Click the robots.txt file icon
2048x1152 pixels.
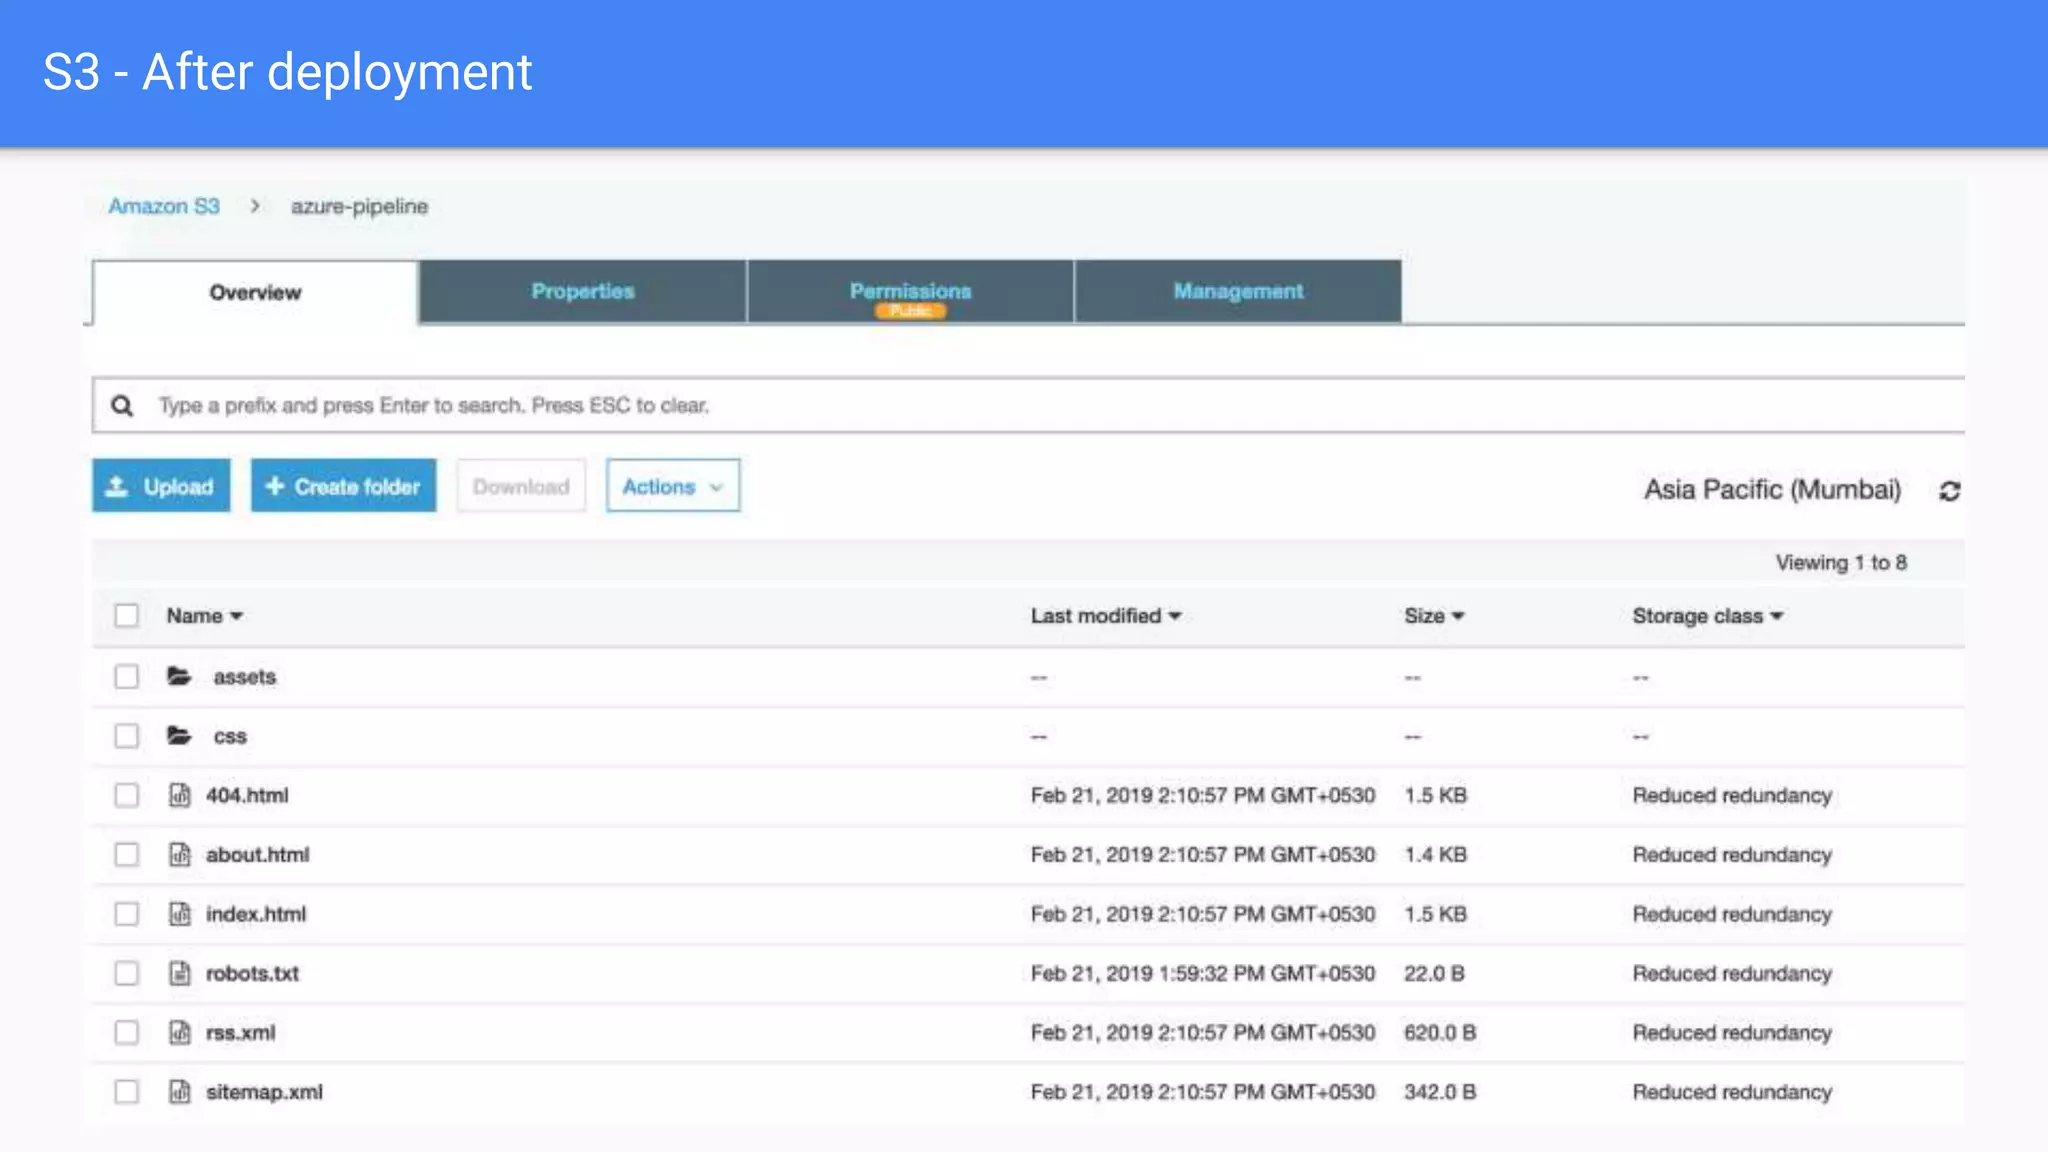click(179, 973)
